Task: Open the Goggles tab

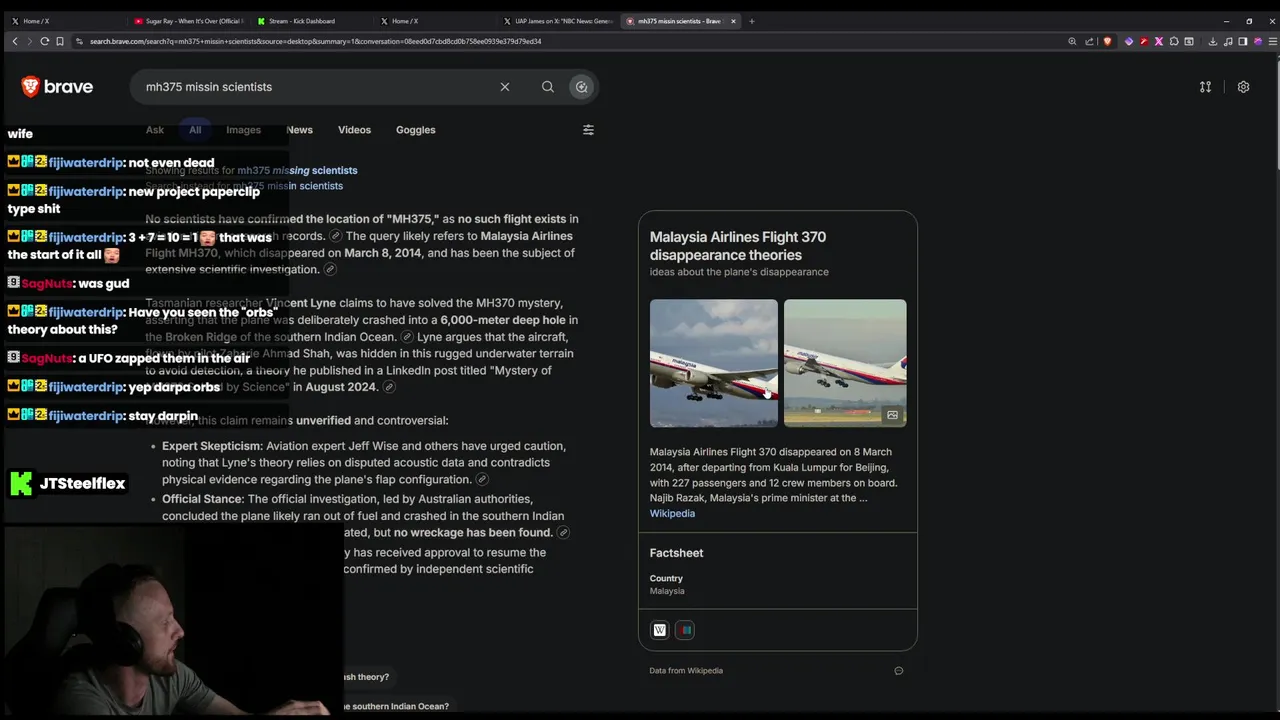Action: point(415,130)
